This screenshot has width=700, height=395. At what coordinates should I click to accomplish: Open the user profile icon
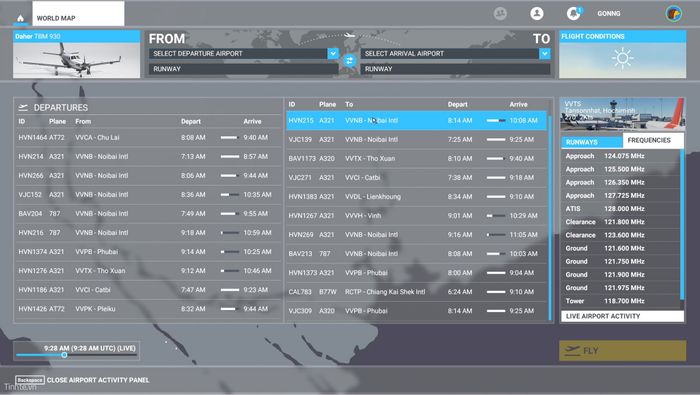click(537, 13)
